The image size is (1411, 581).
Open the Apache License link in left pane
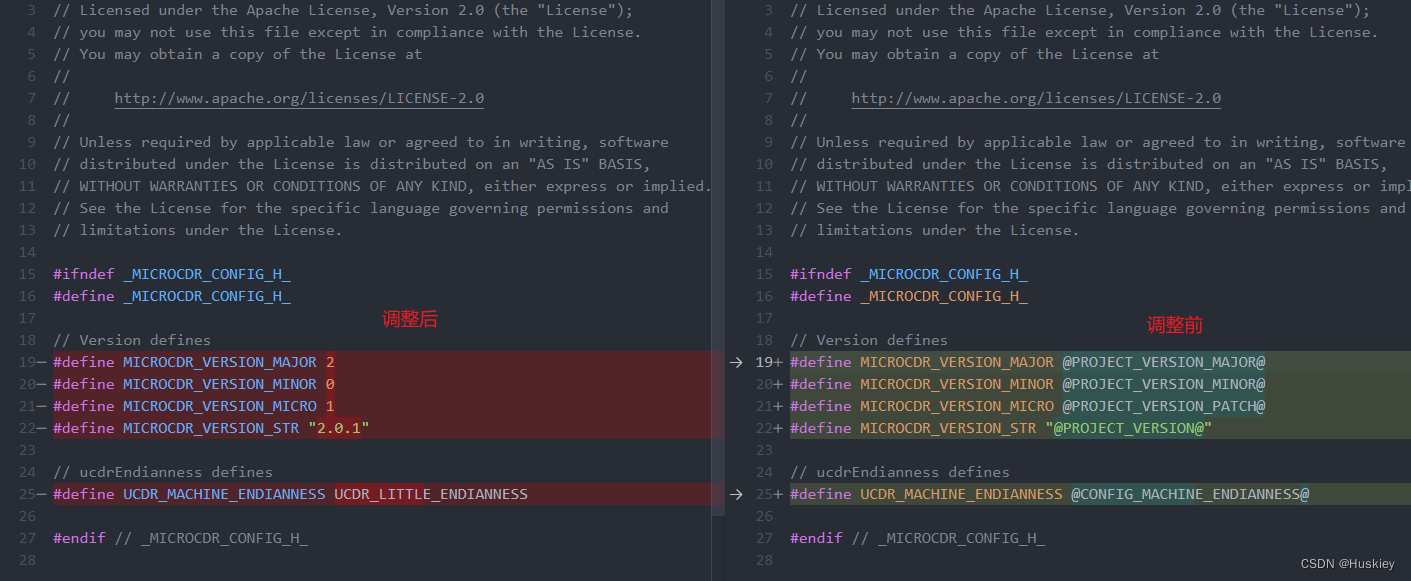pyautogui.click(x=299, y=97)
